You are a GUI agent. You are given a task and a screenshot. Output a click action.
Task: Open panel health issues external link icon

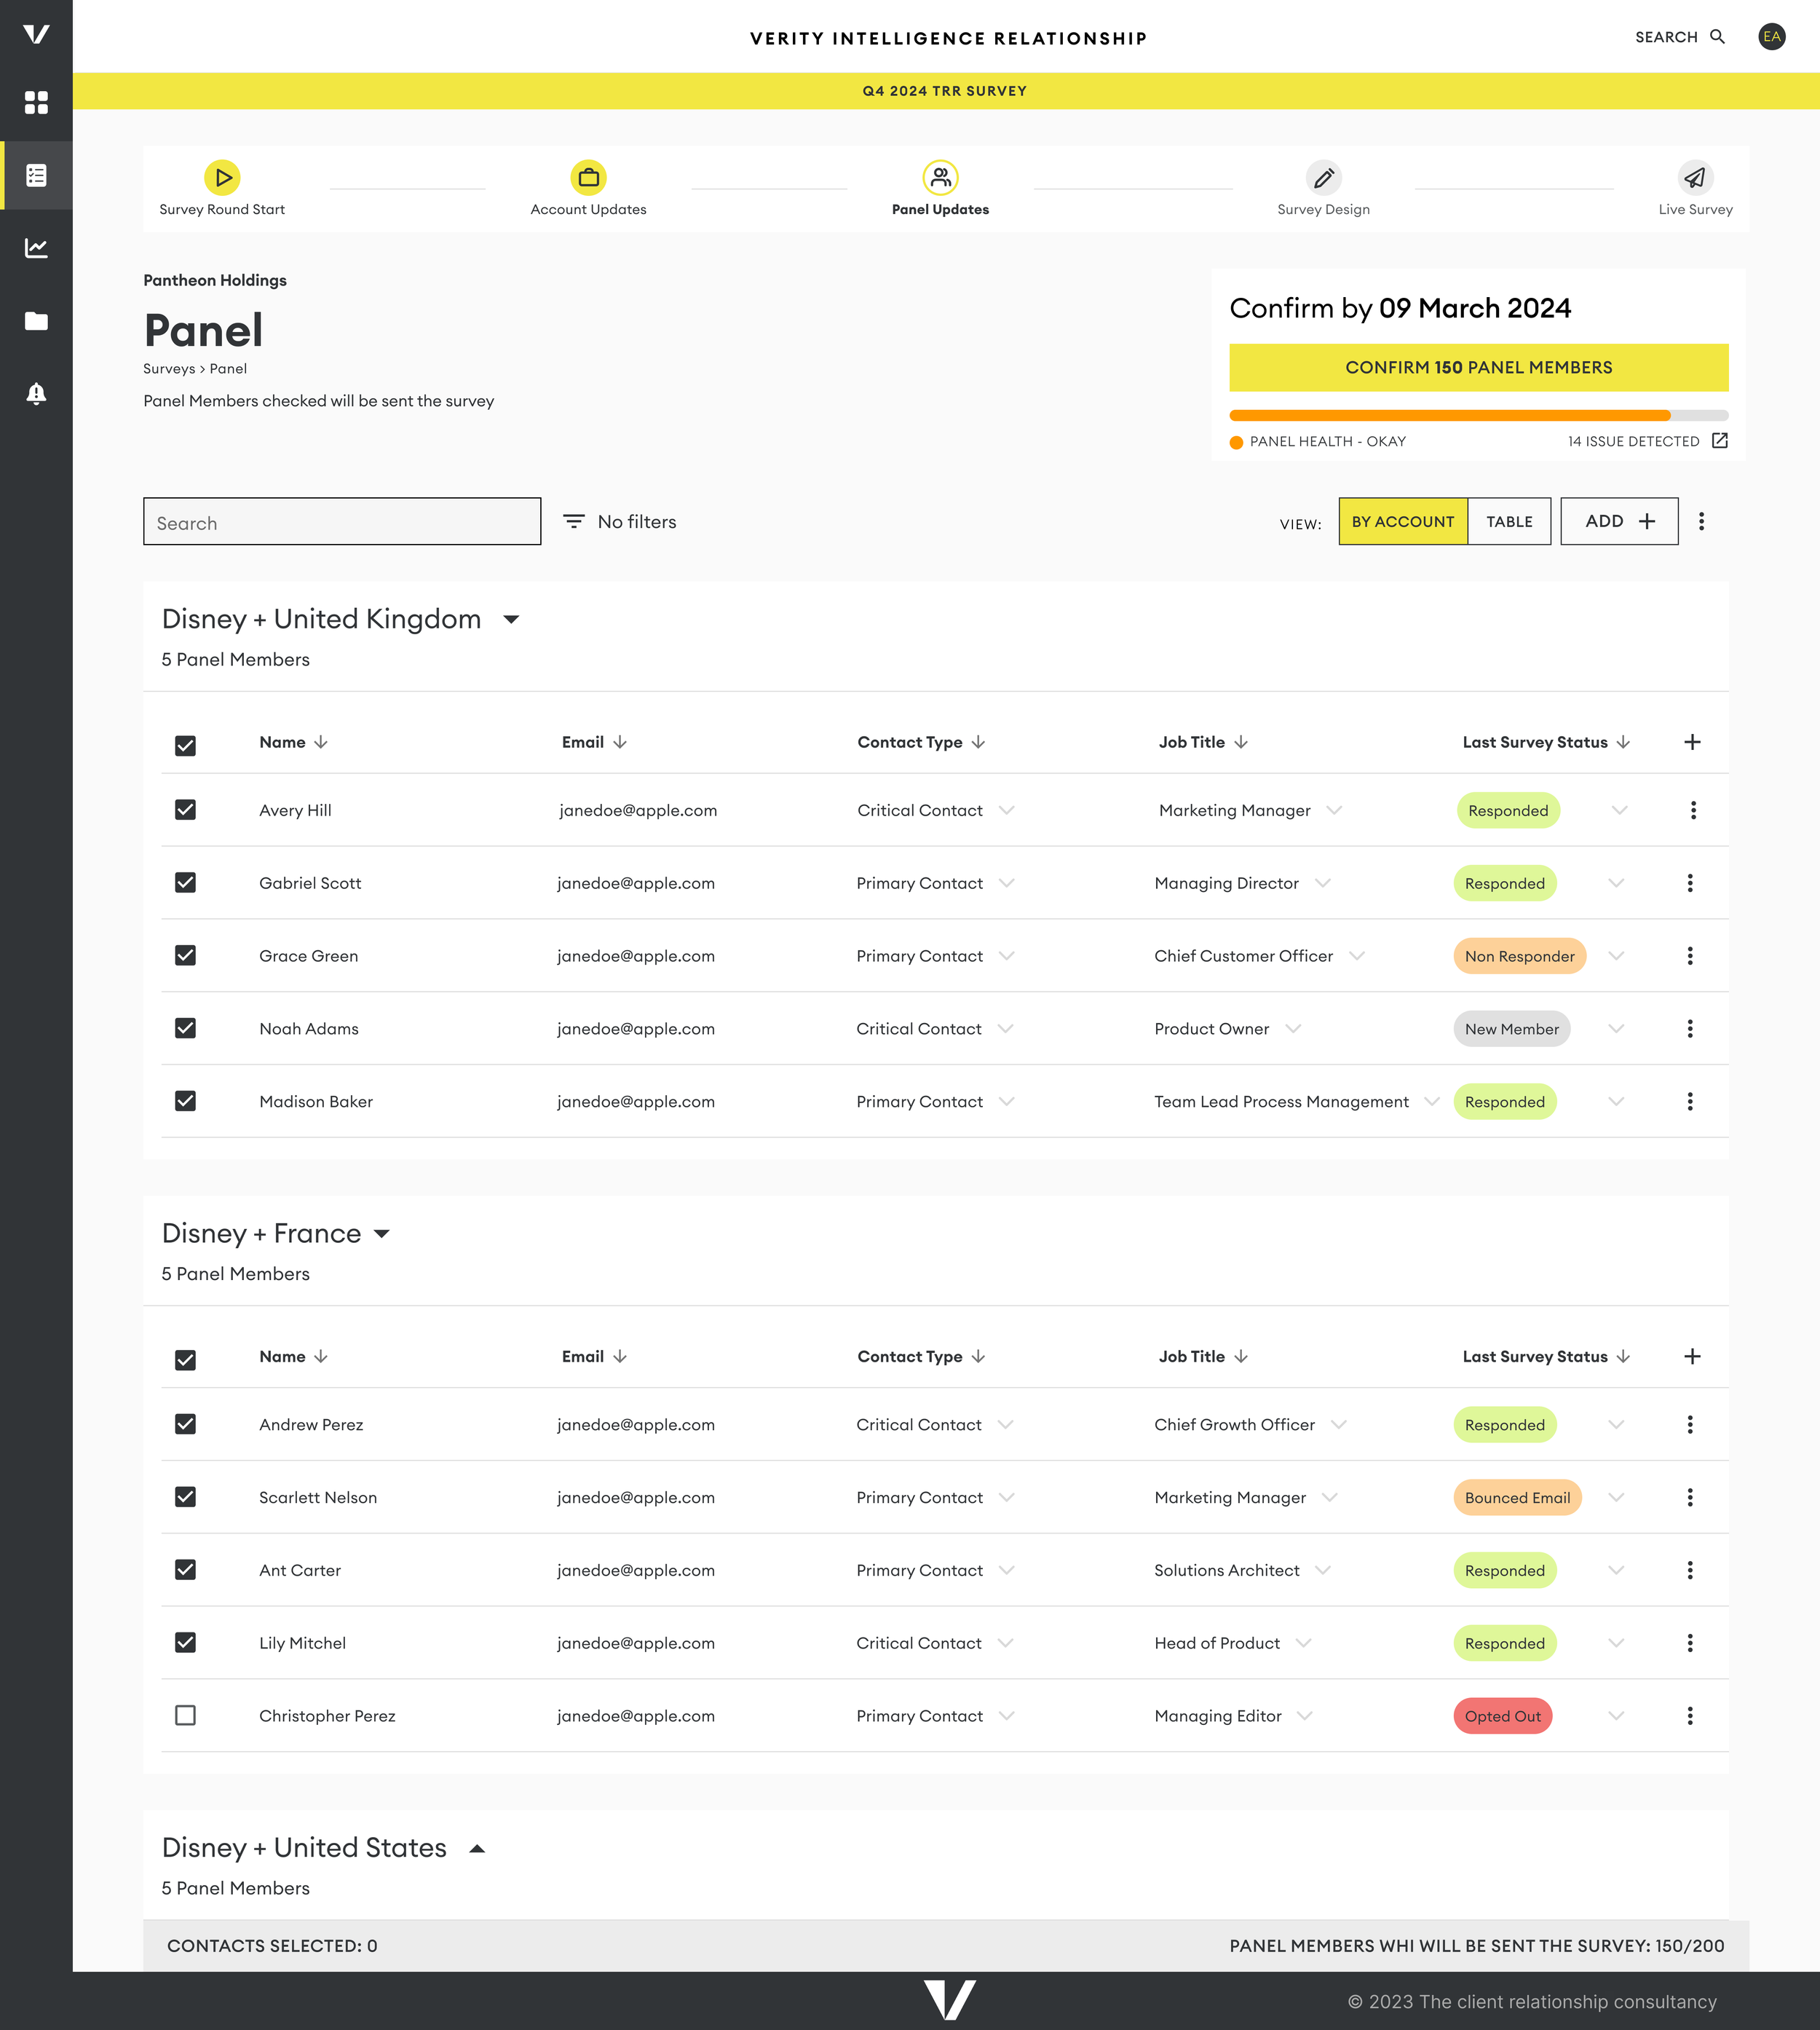click(1719, 441)
